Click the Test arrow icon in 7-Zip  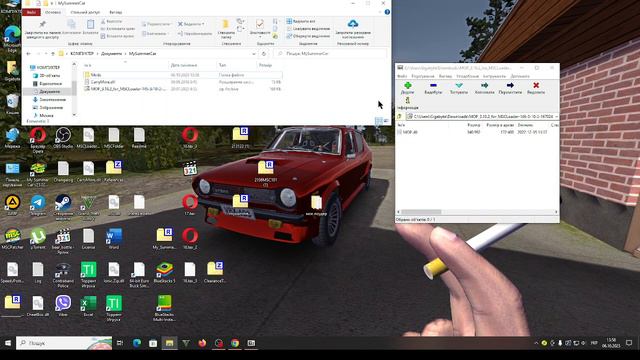click(459, 85)
